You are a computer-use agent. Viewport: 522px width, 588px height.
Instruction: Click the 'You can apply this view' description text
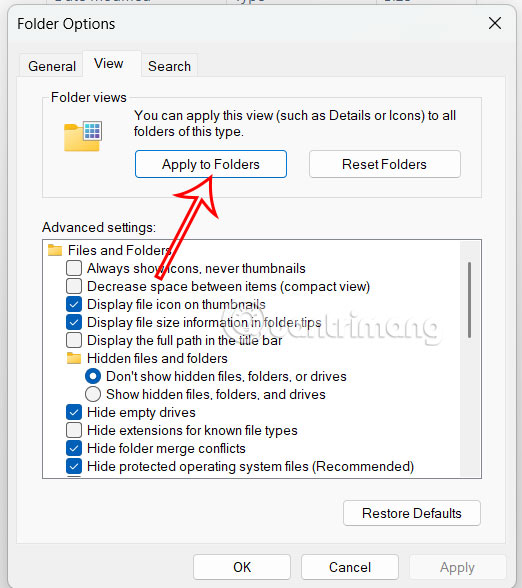click(x=295, y=123)
